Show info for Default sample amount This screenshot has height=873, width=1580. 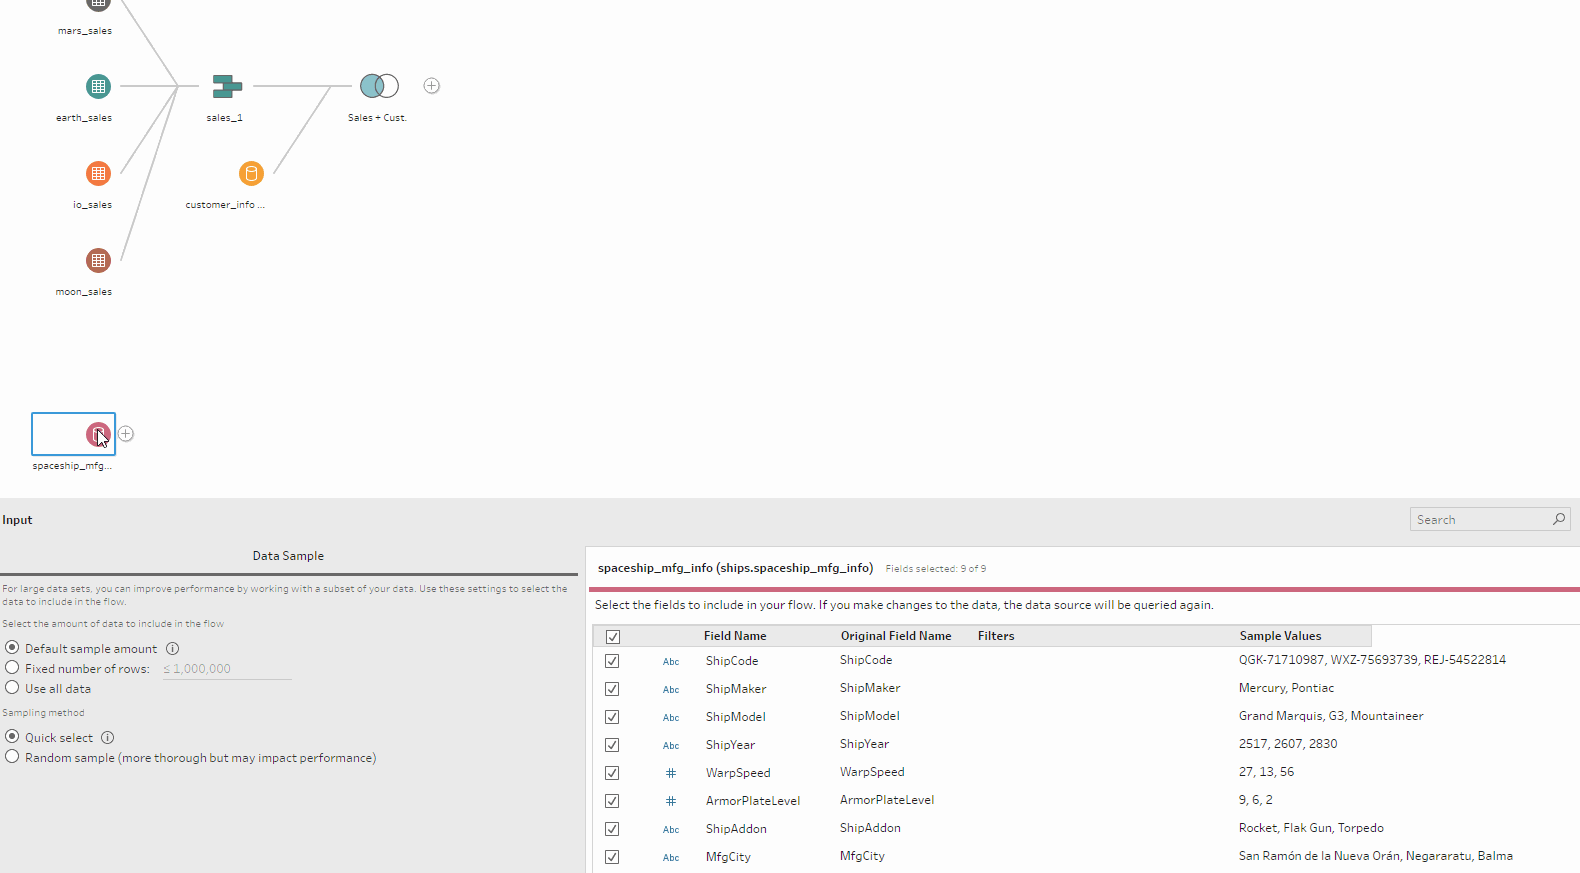coord(172,648)
